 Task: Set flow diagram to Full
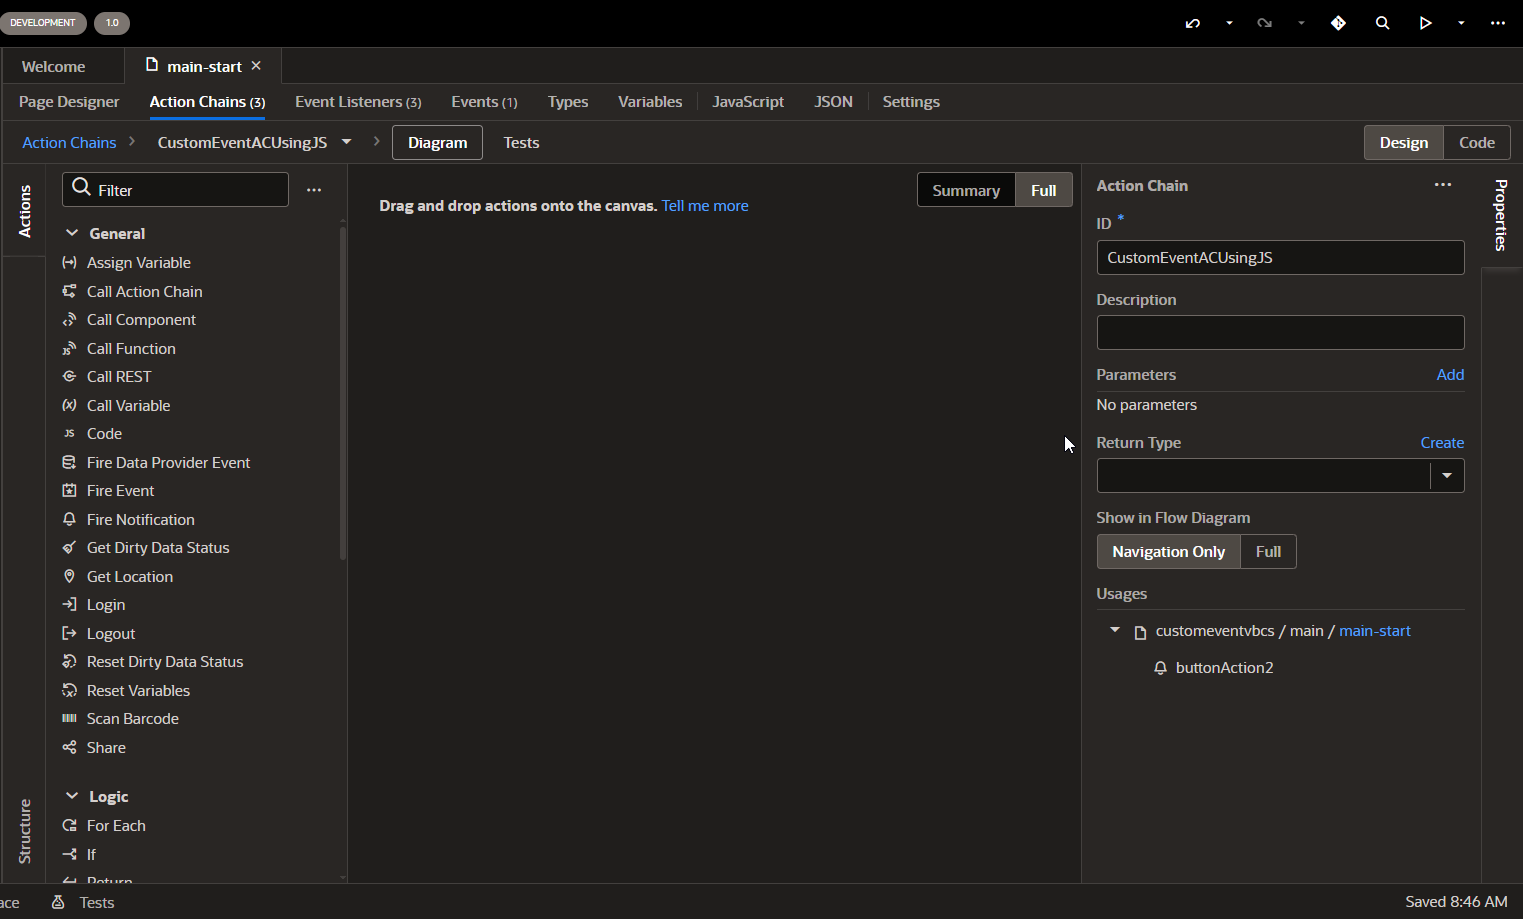1268,552
